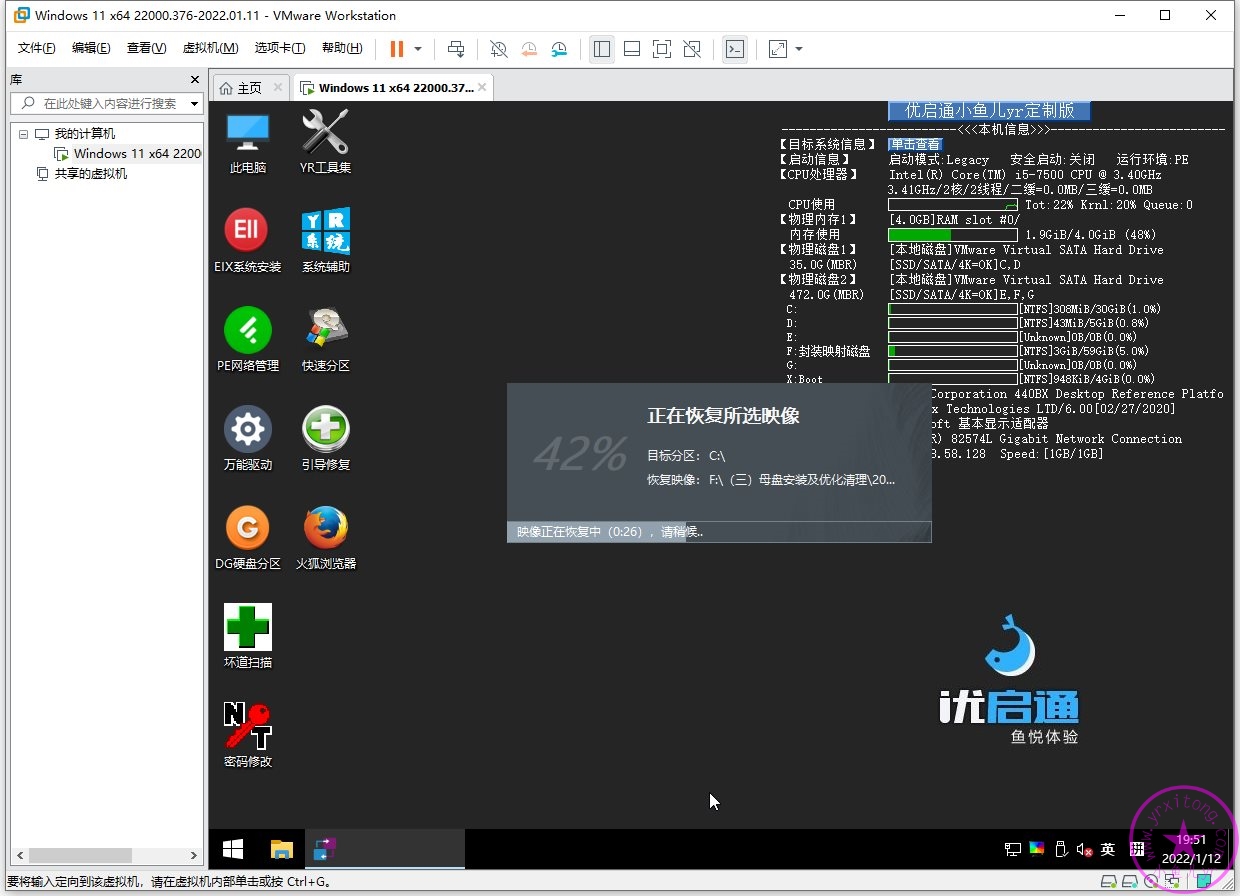Click the 42% restore progress text

point(580,454)
